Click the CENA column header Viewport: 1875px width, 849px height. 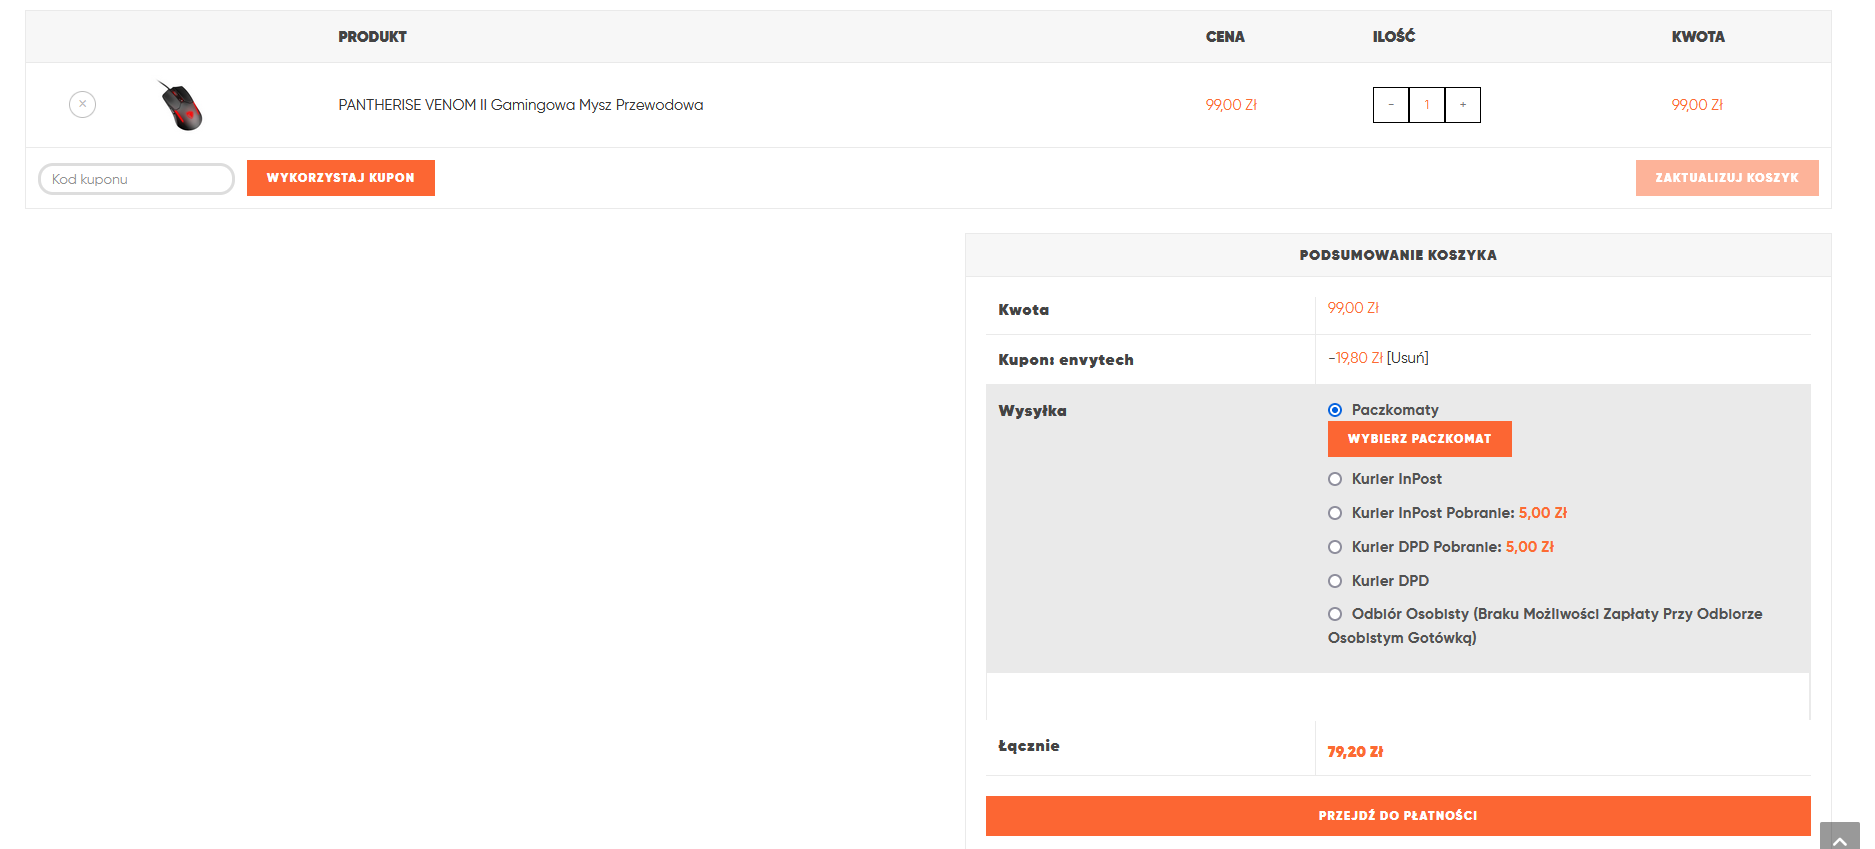coord(1225,37)
